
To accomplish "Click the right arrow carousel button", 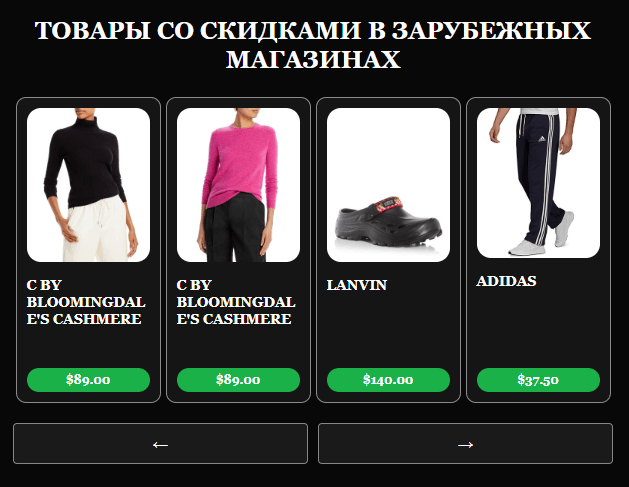I will [x=465, y=443].
